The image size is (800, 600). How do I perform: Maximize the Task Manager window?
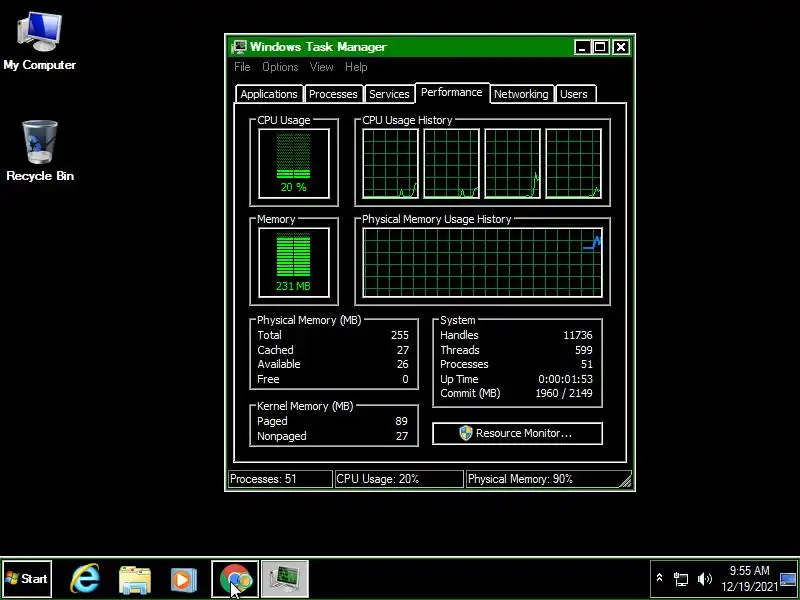tap(600, 47)
